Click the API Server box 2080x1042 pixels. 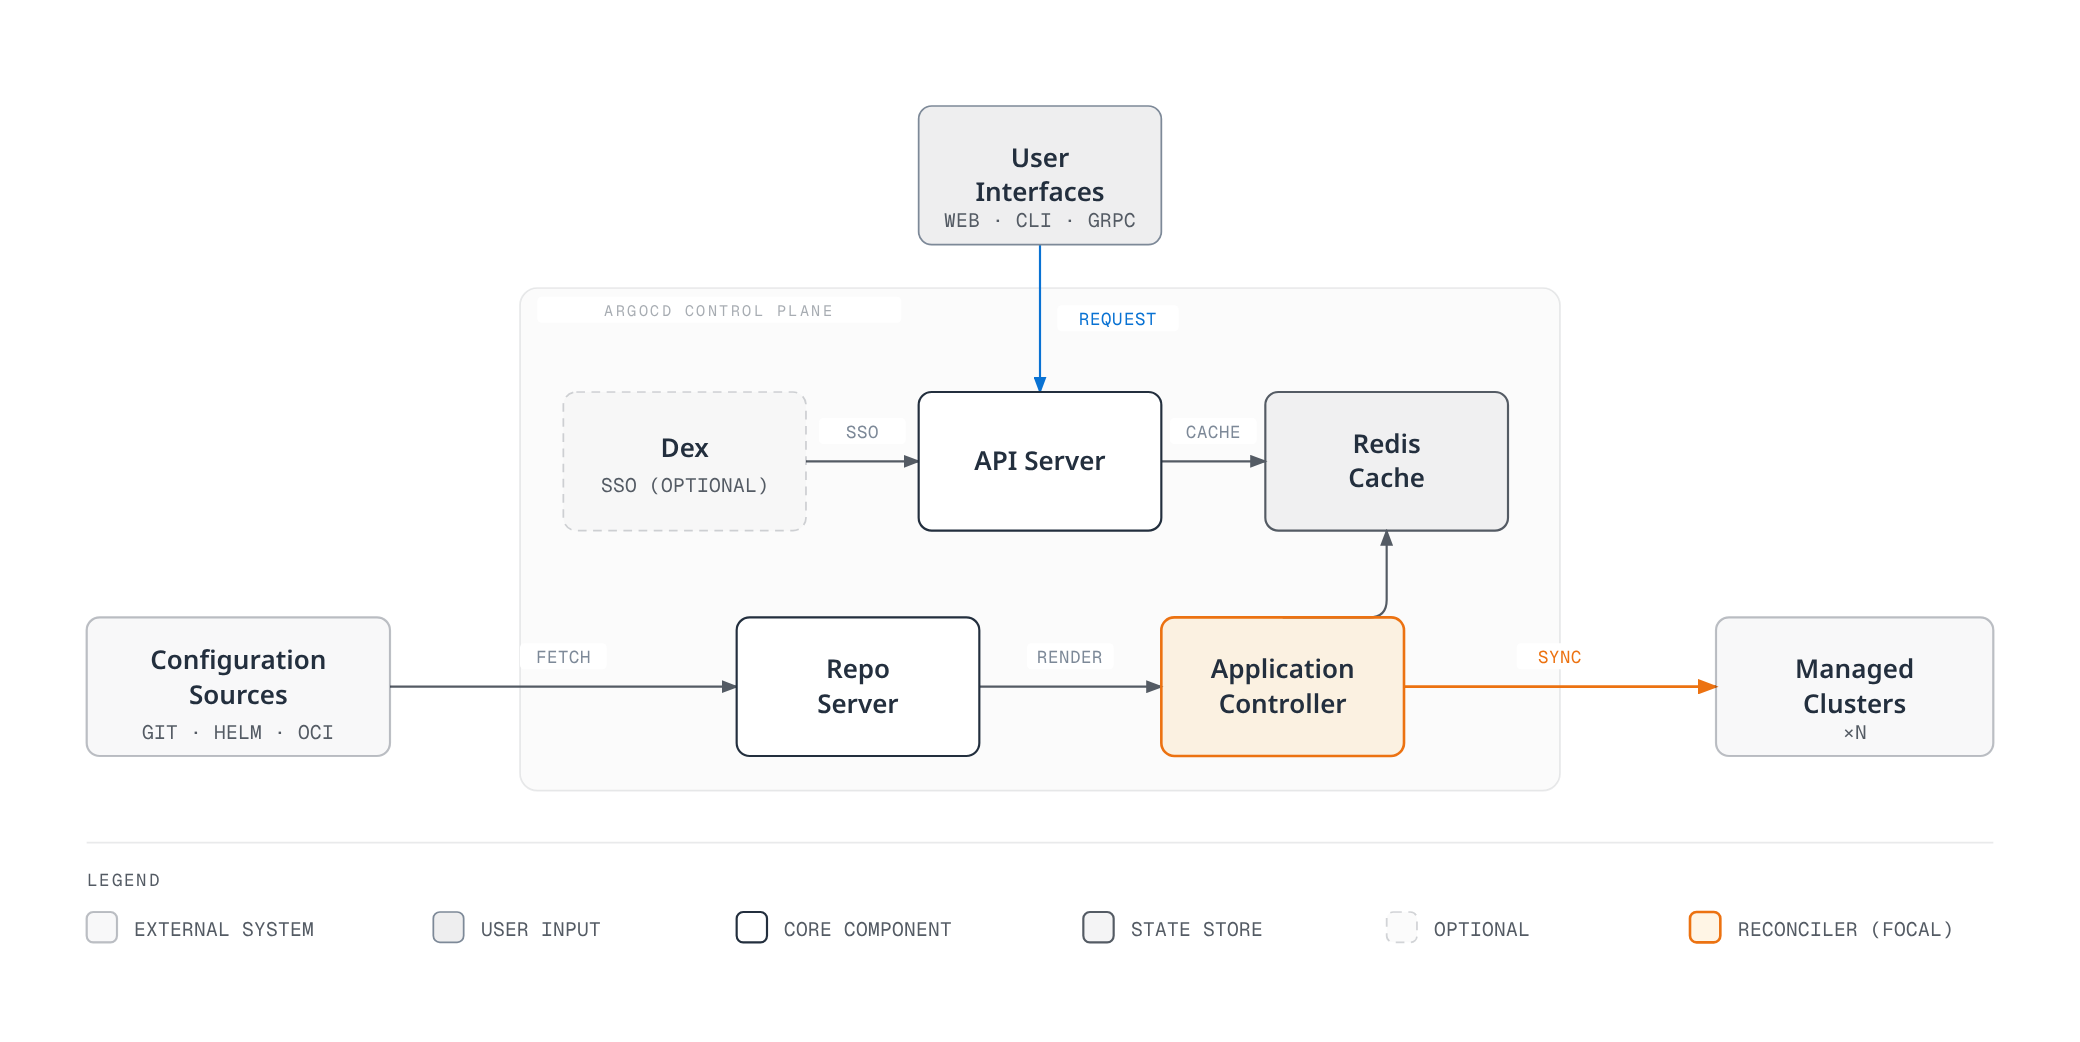1040,461
